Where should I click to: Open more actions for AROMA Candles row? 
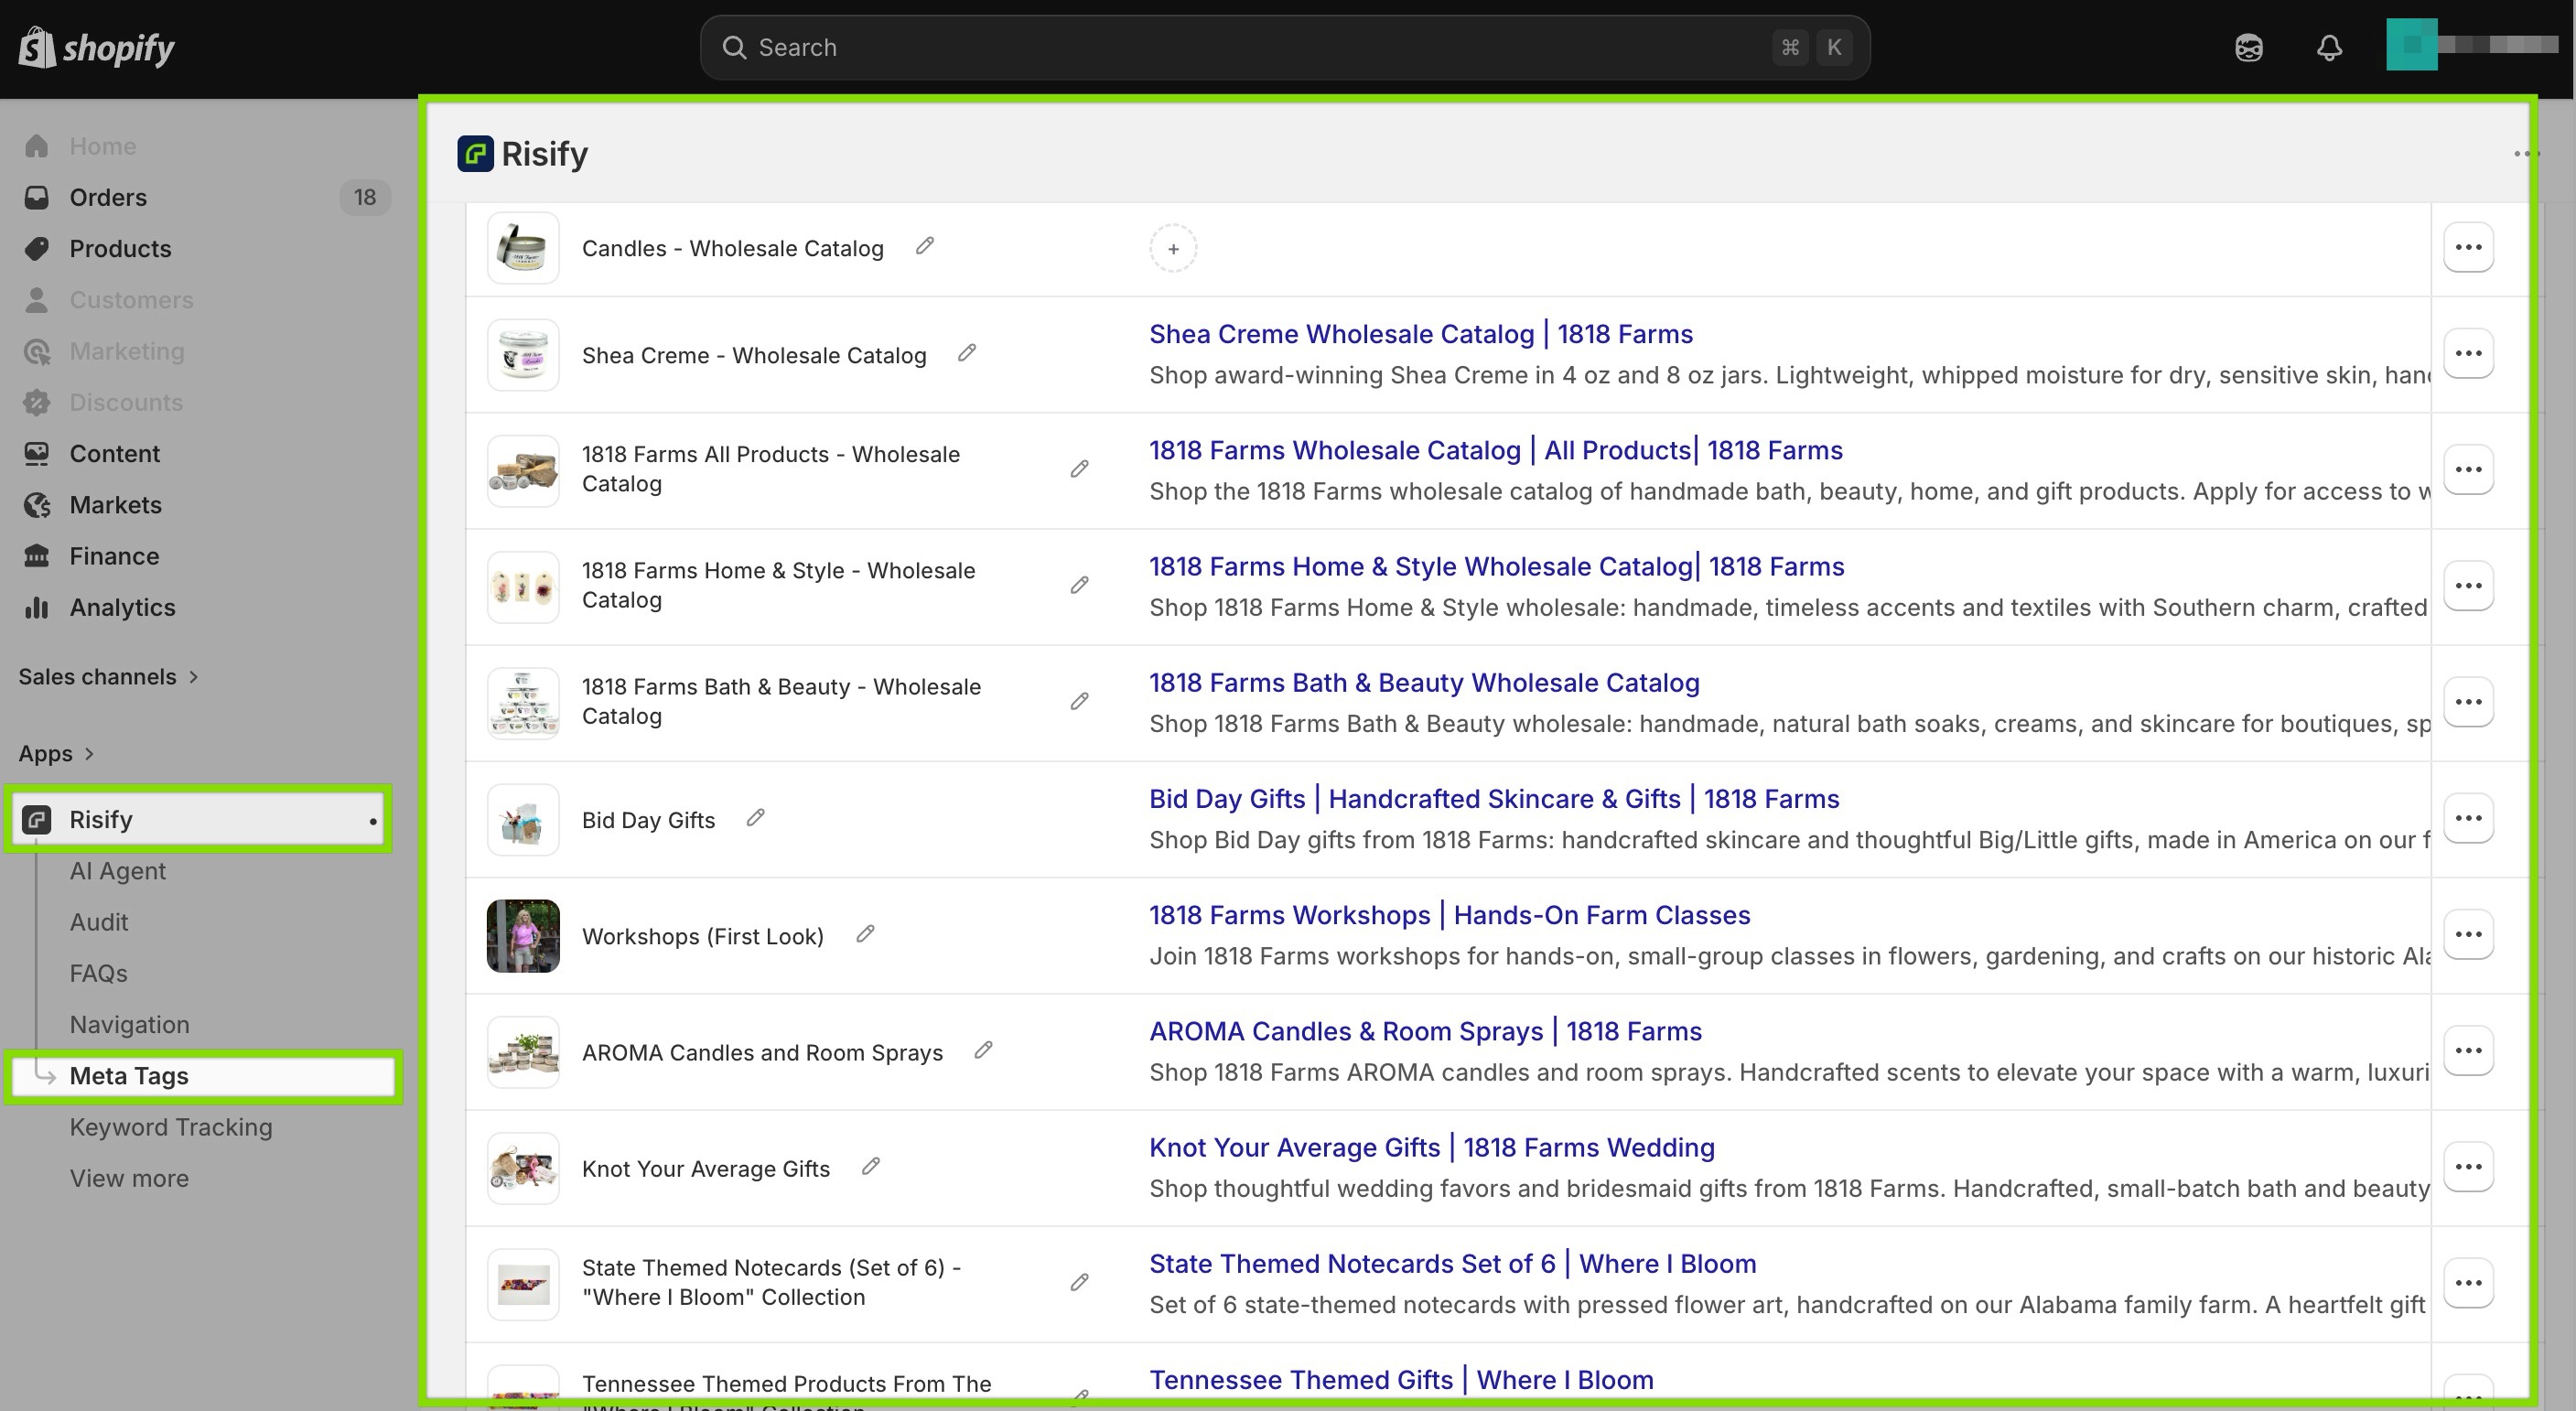(x=2468, y=1050)
